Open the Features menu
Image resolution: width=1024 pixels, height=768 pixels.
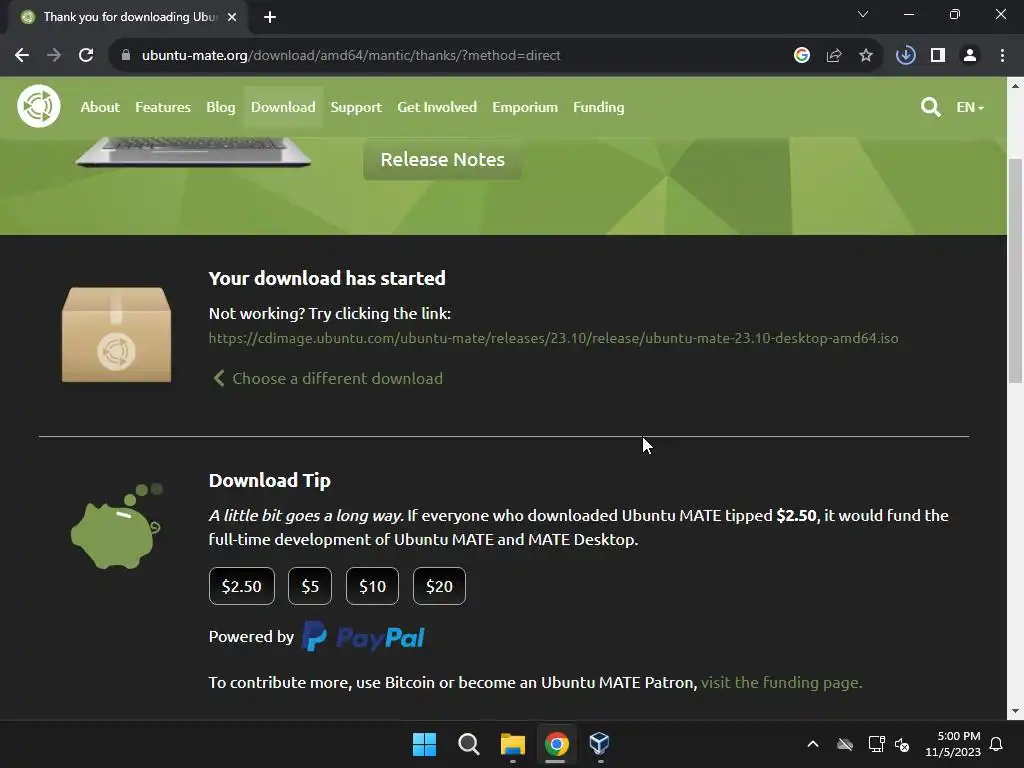pyautogui.click(x=163, y=107)
